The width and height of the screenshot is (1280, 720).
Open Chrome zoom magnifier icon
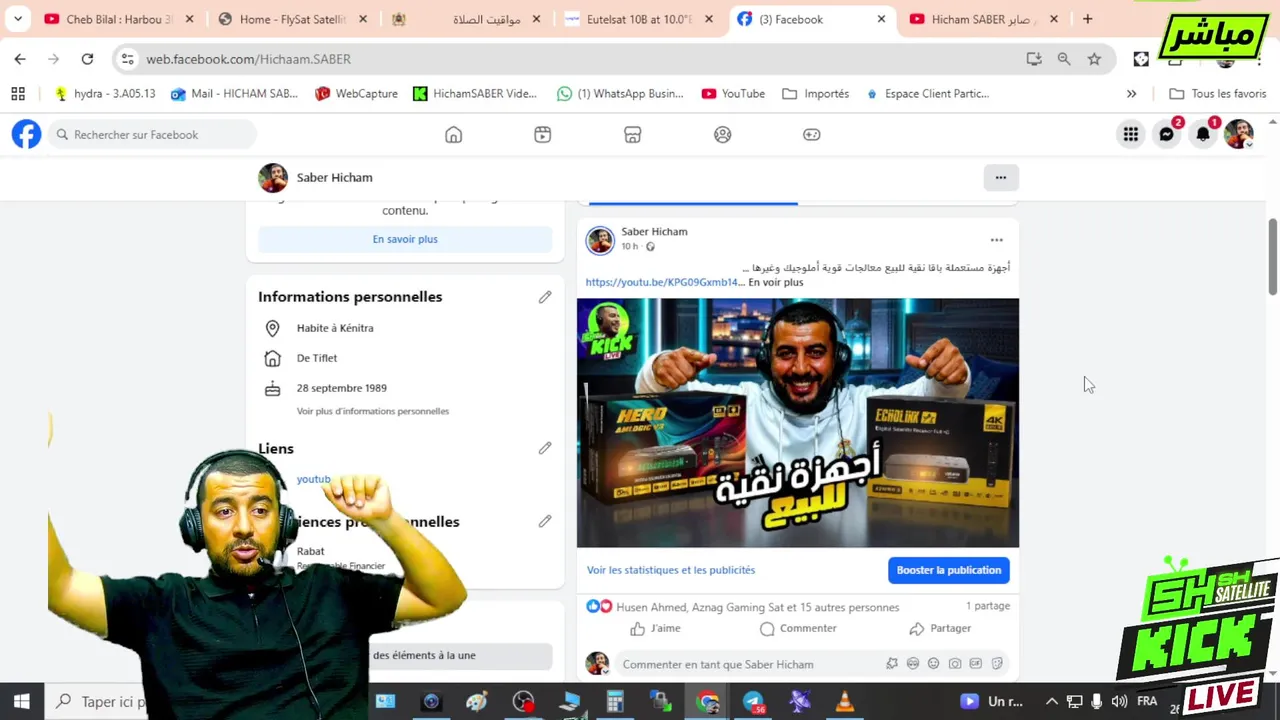(x=1064, y=59)
